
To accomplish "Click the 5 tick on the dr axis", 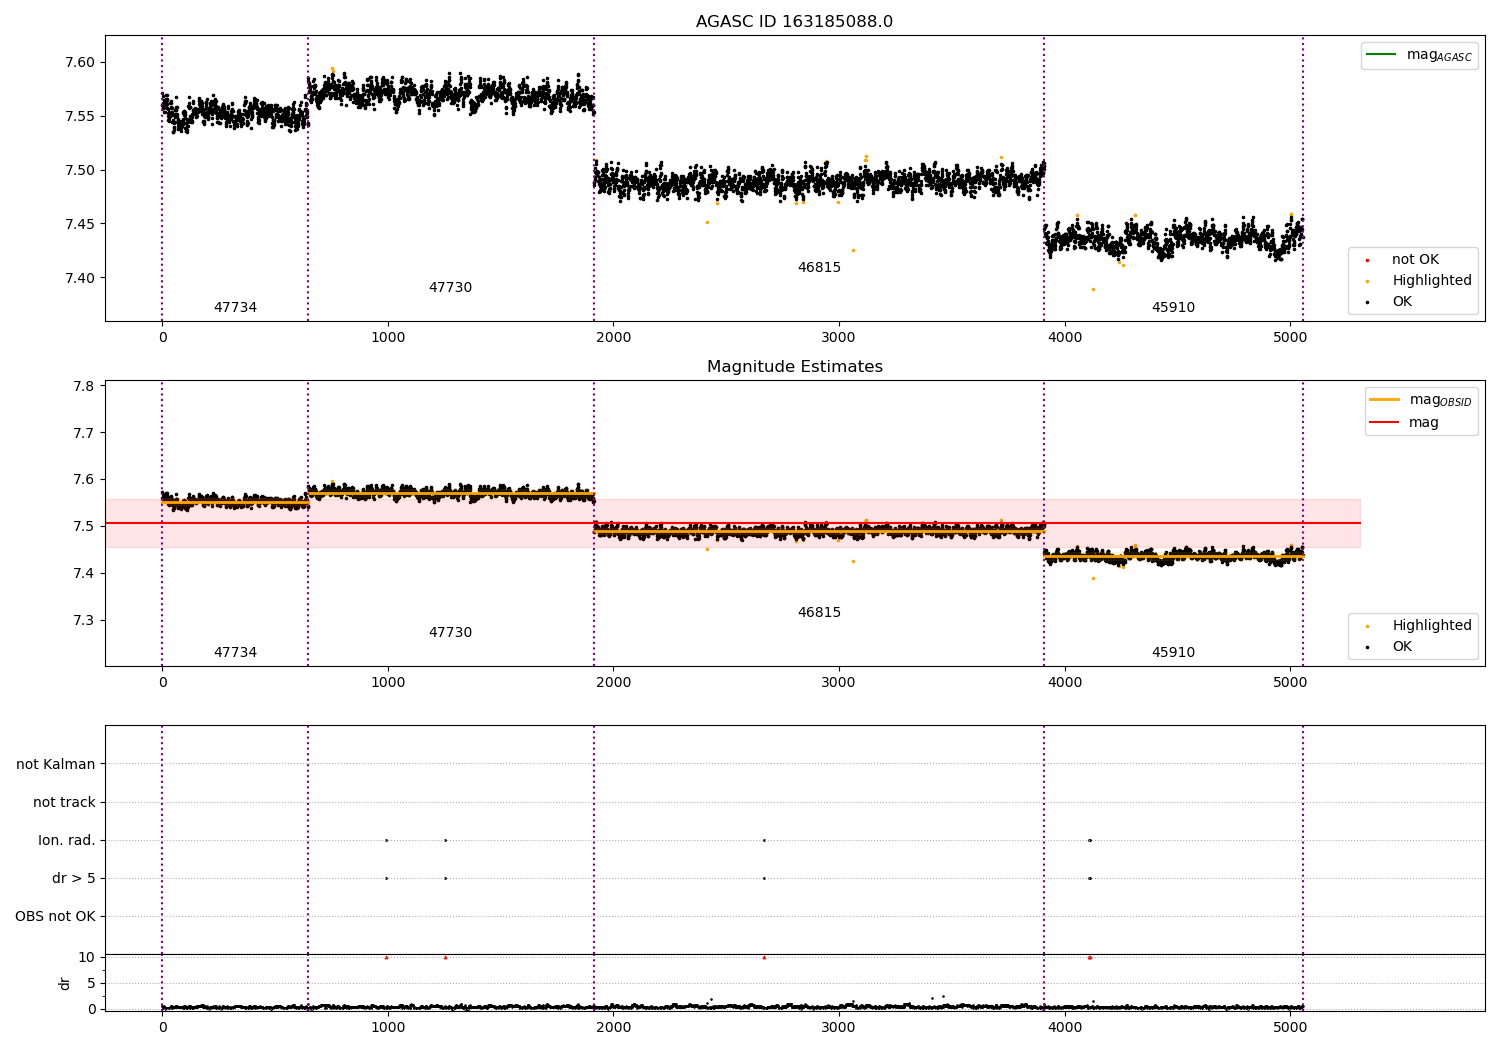I will 91,983.
